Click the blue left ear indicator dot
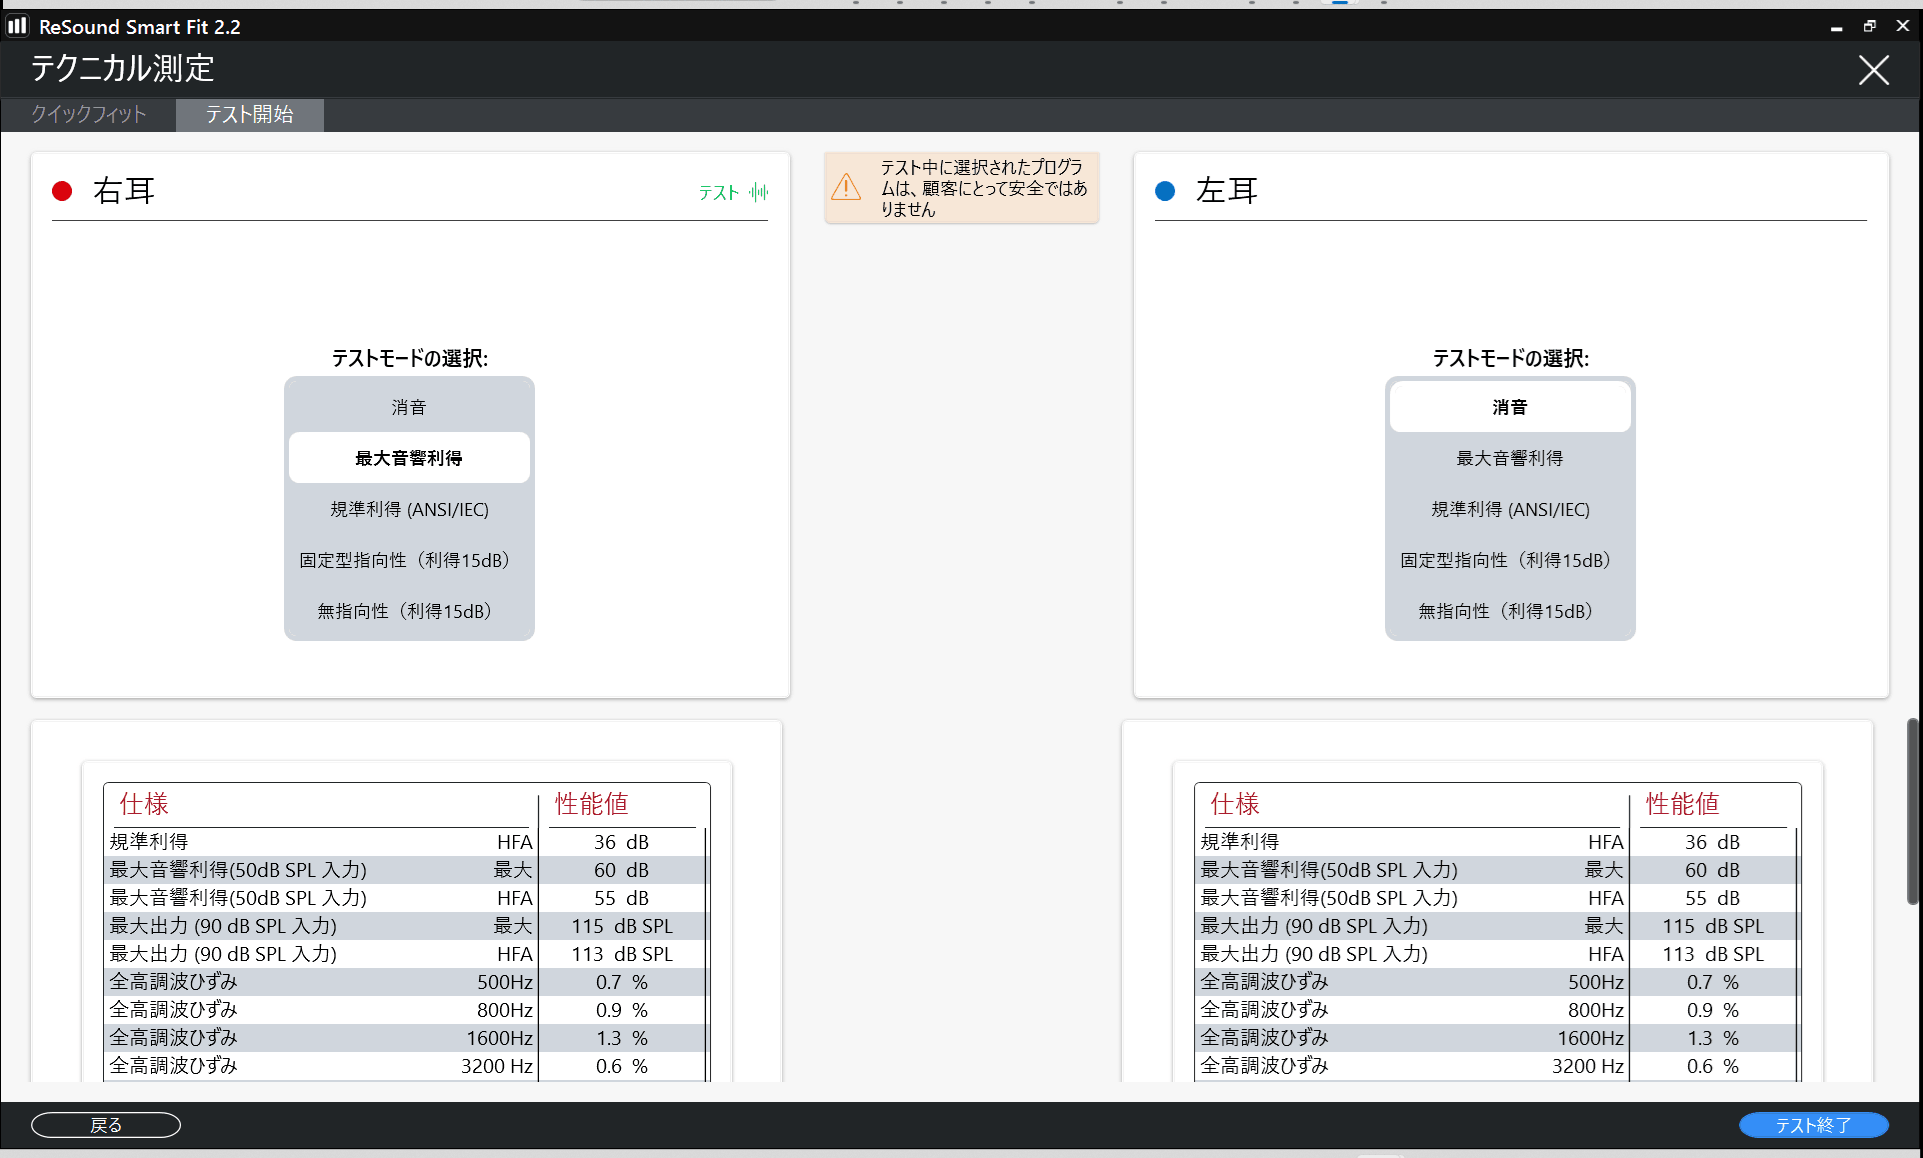 (x=1165, y=191)
